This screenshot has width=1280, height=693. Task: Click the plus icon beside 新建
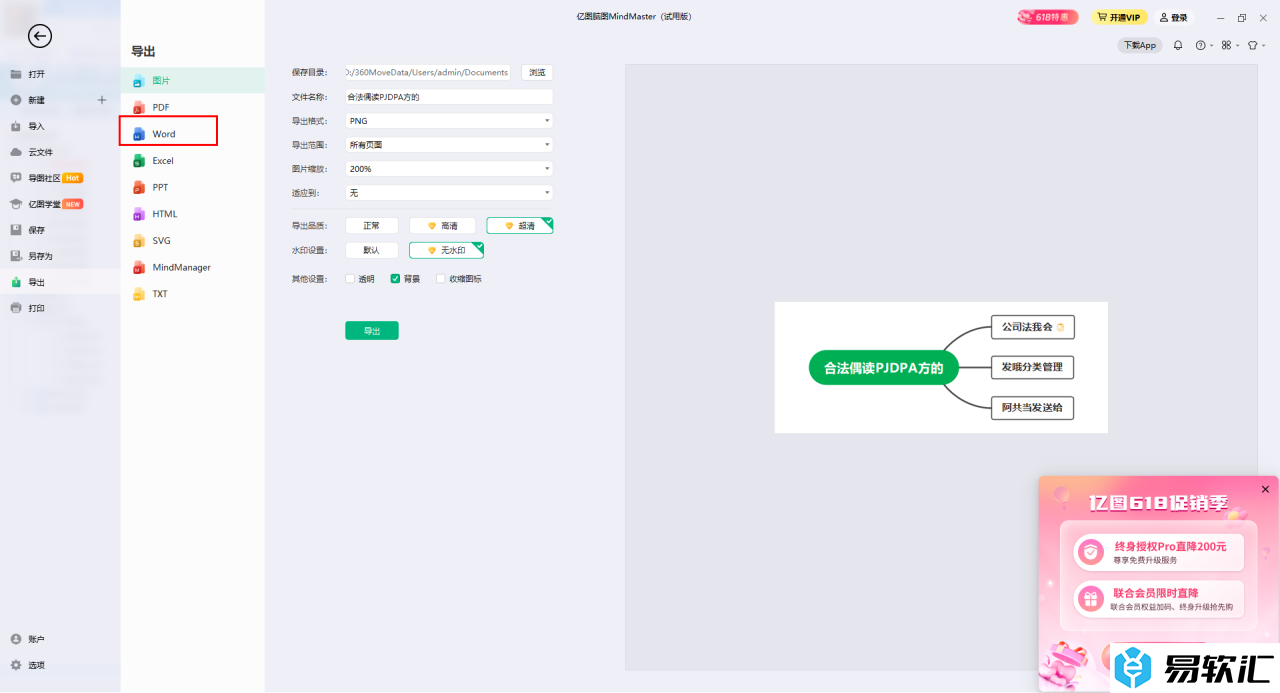click(x=102, y=100)
